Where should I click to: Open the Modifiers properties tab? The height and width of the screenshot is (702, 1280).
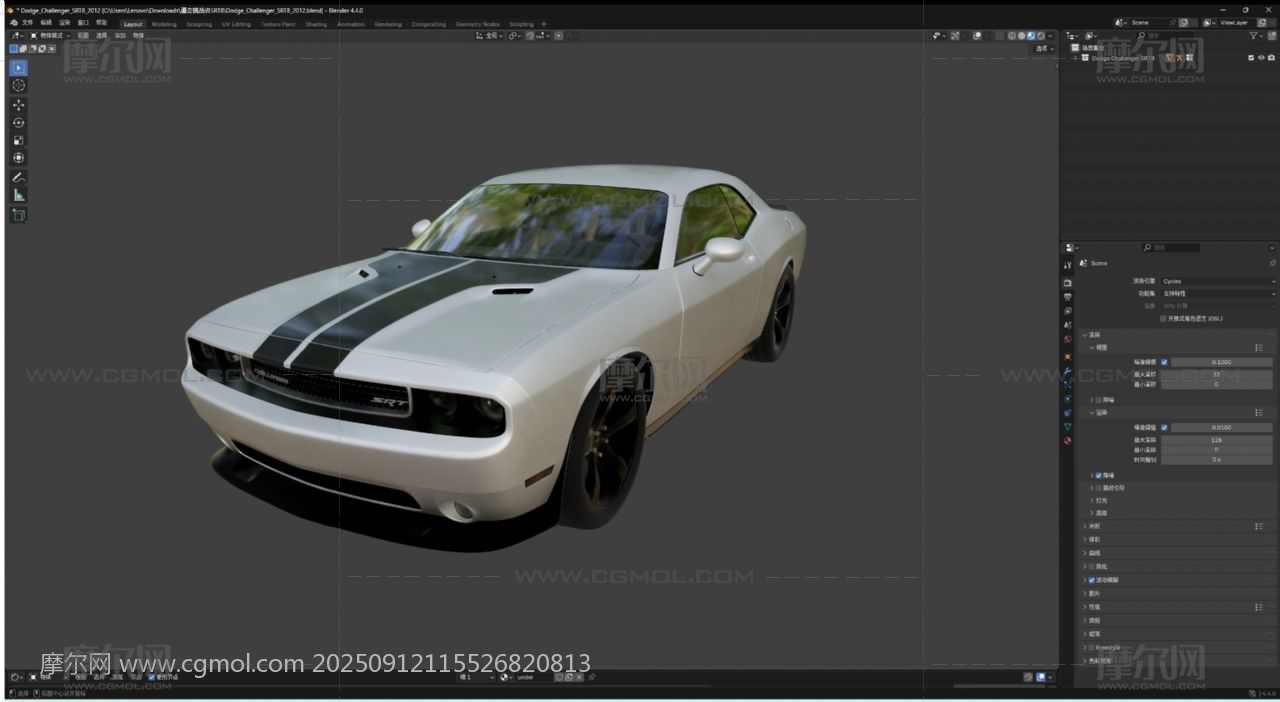click(x=1068, y=371)
